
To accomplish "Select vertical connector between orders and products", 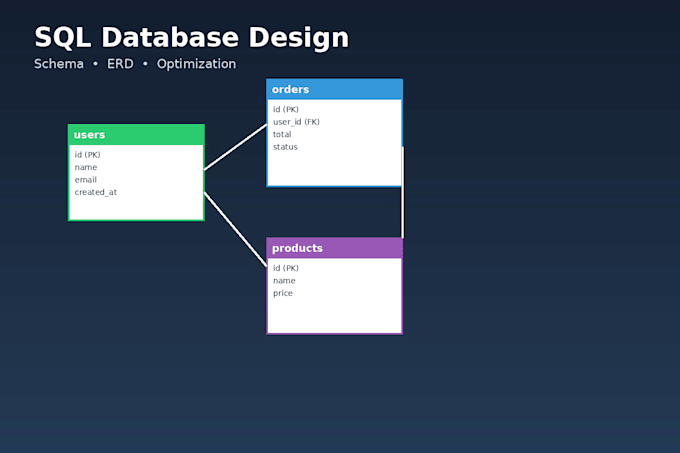I will (402, 192).
